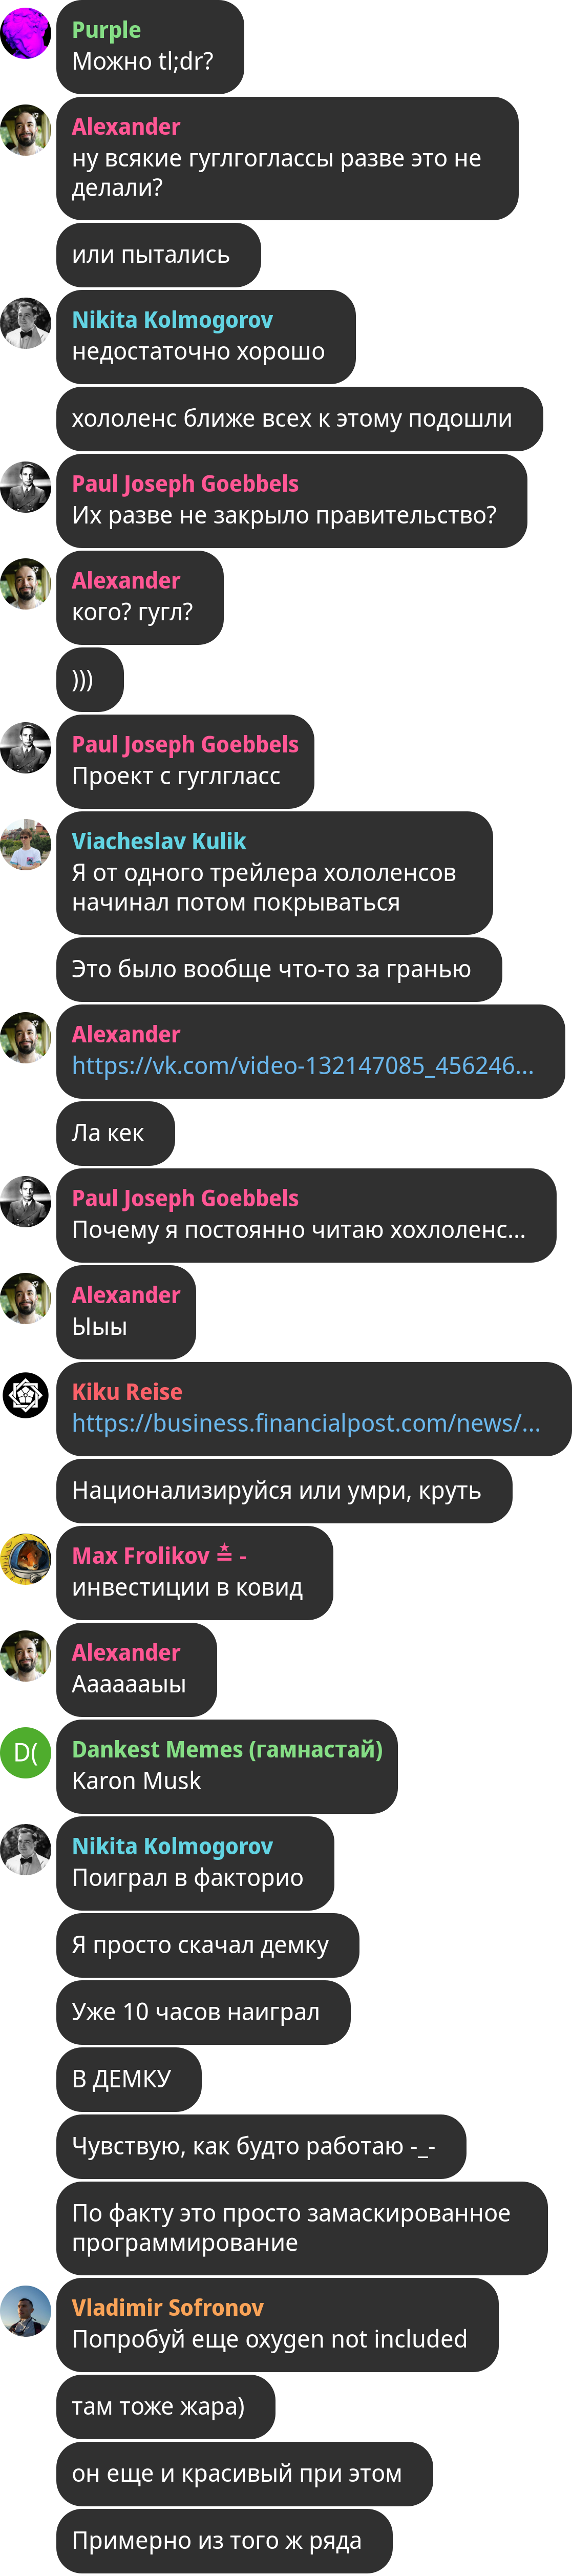Open Alexander's vk.com video link
The width and height of the screenshot is (572, 2576).
click(302, 1066)
